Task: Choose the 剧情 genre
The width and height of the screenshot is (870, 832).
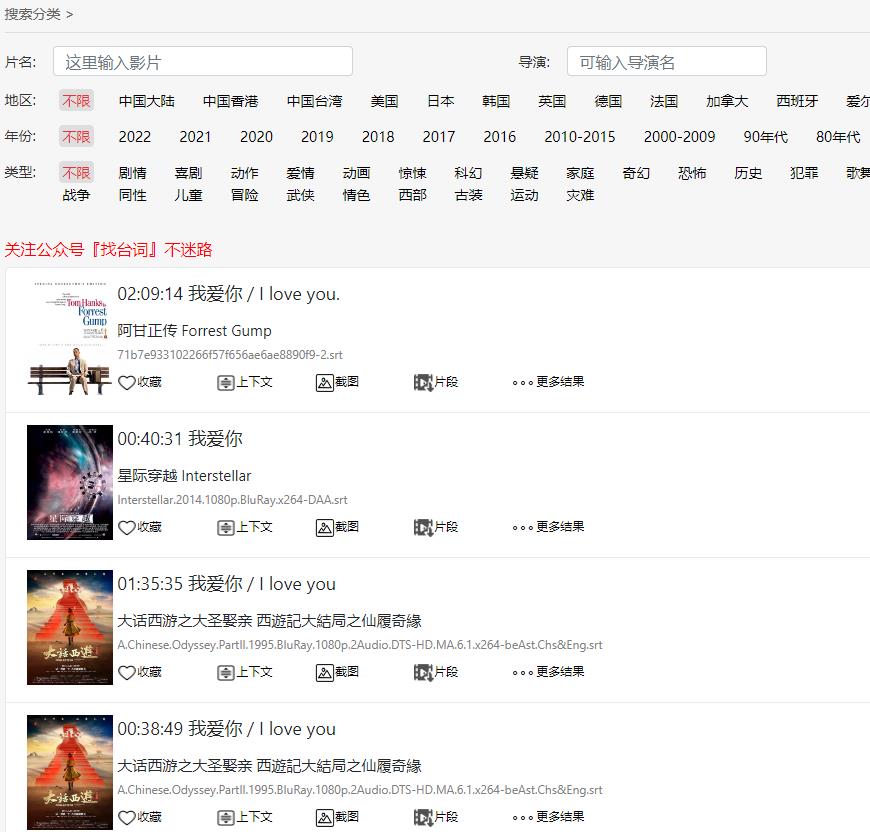Action: click(133, 173)
